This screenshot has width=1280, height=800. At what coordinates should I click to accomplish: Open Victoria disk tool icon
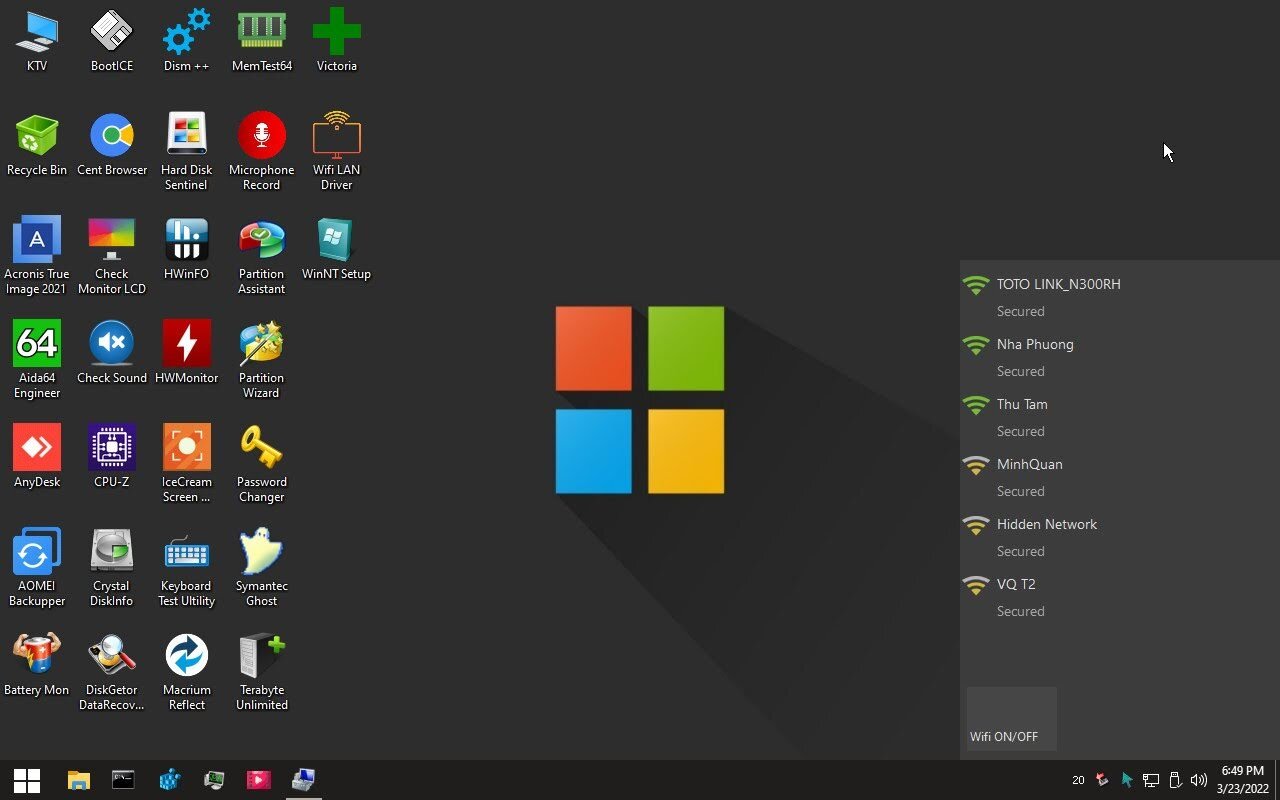pos(337,40)
